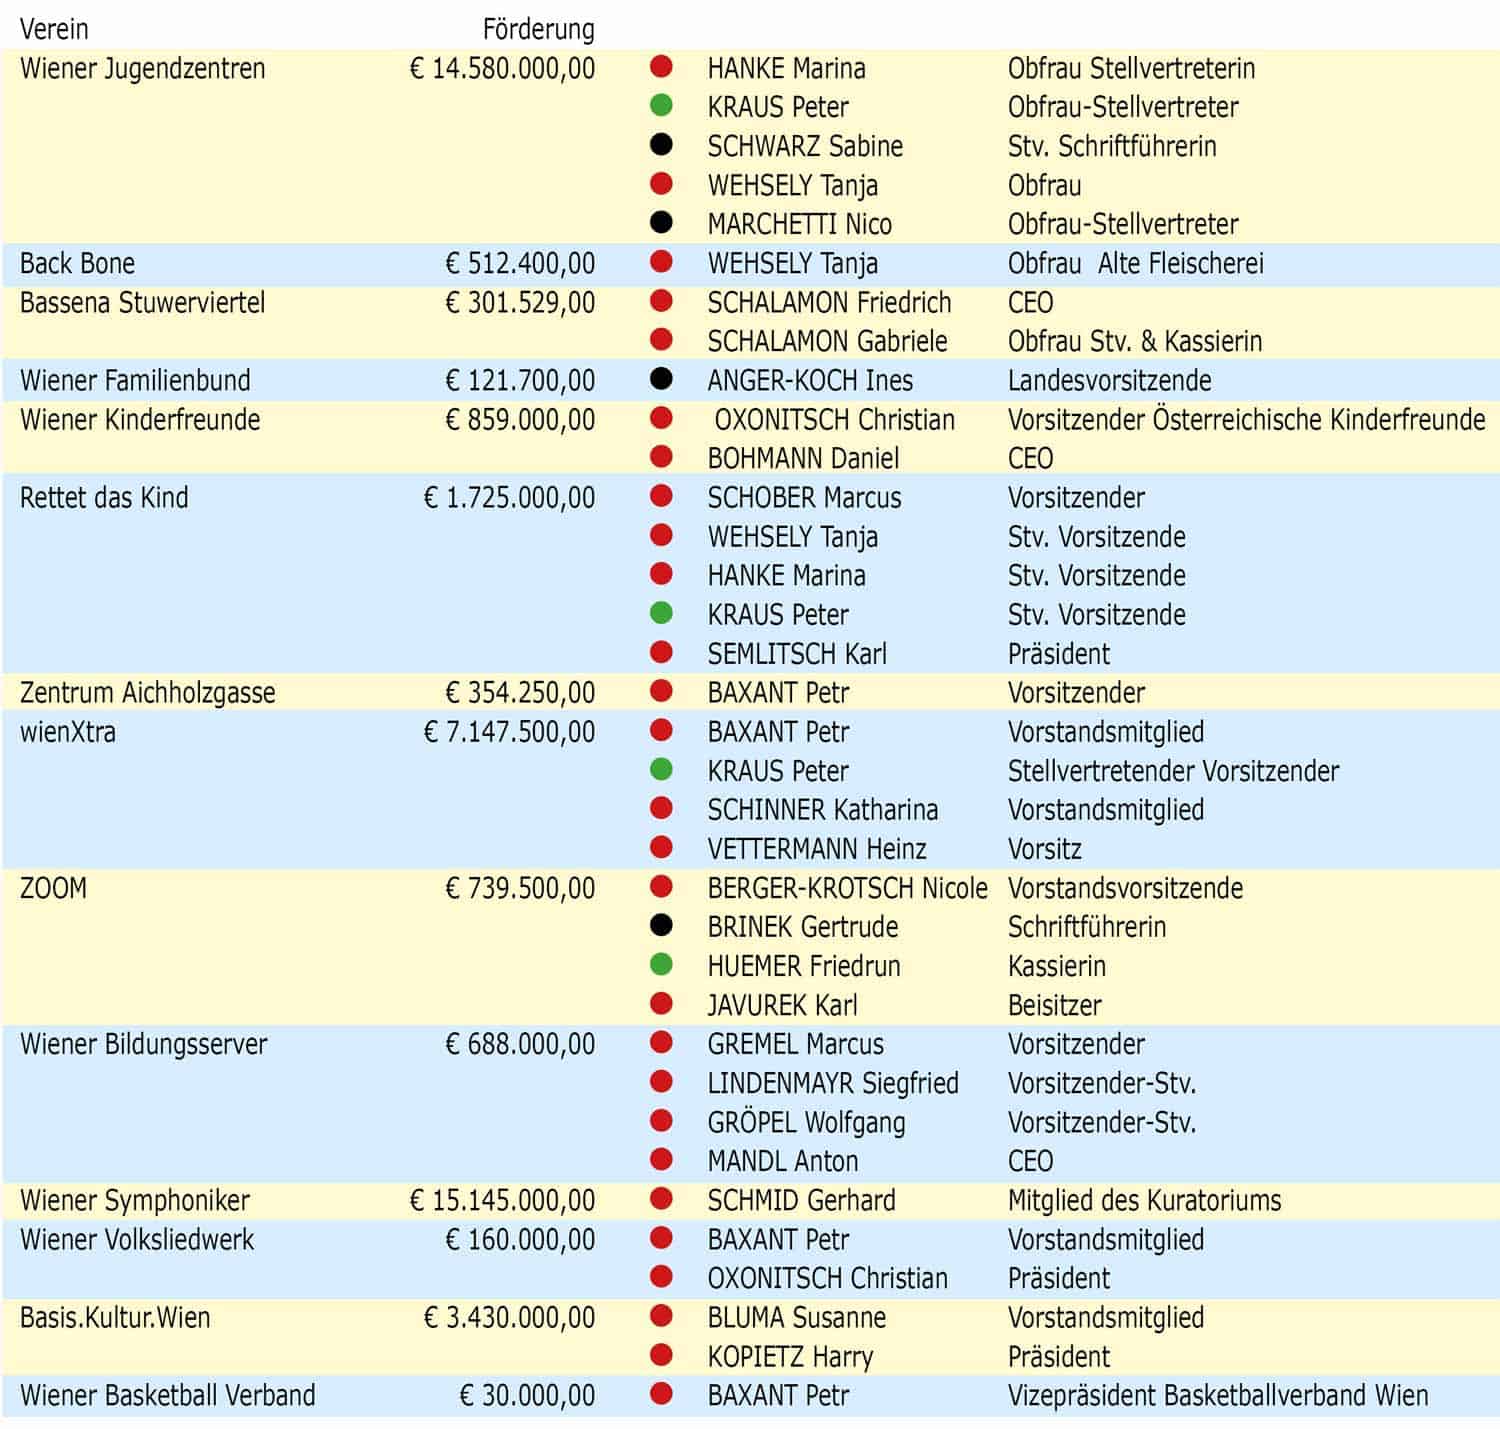
Task: Click the Wiener Basketball Verband row label
Action: pos(167,1395)
